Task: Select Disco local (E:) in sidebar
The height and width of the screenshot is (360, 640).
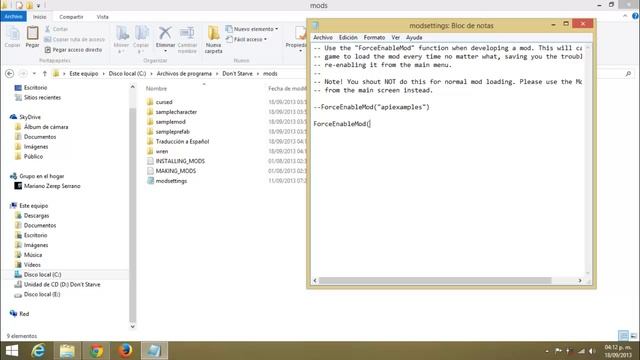Action: click(x=42, y=294)
